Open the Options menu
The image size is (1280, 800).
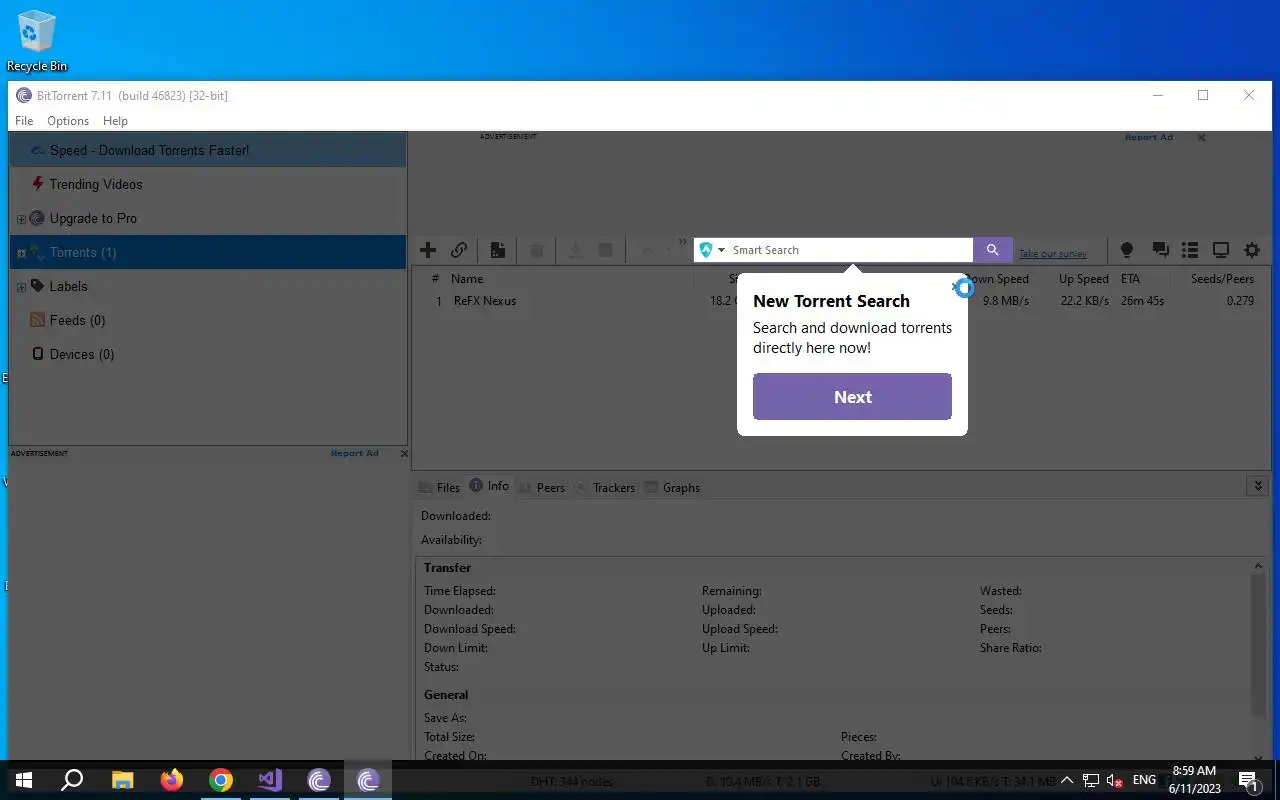pos(68,120)
